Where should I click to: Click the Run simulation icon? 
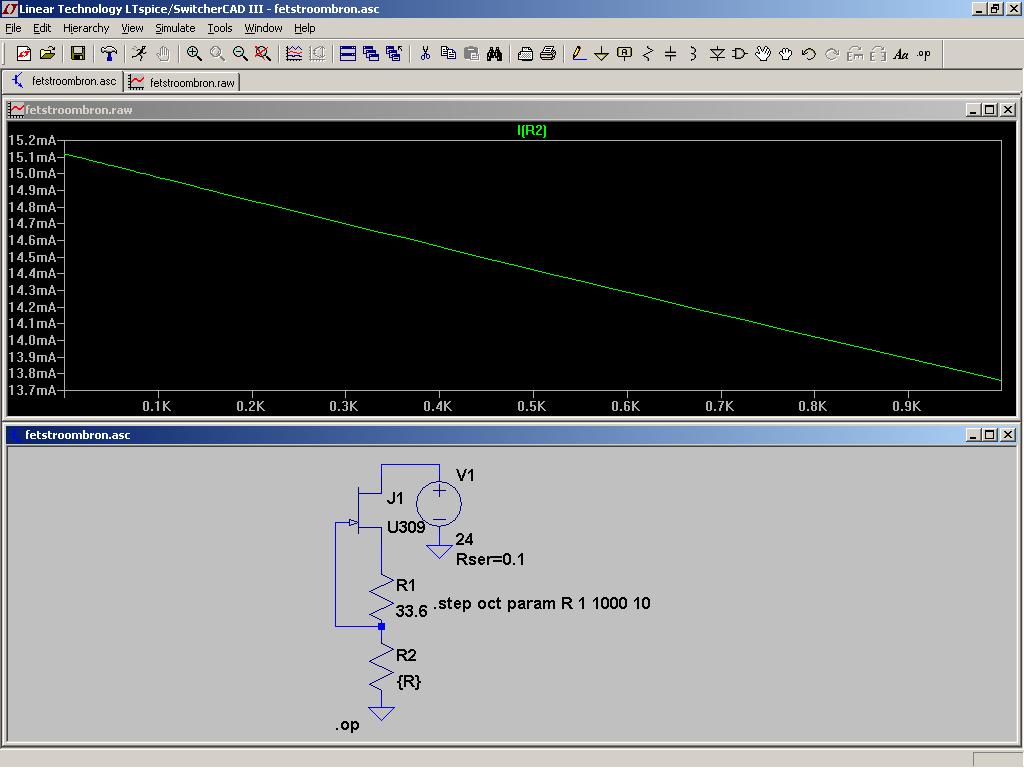(x=139, y=54)
